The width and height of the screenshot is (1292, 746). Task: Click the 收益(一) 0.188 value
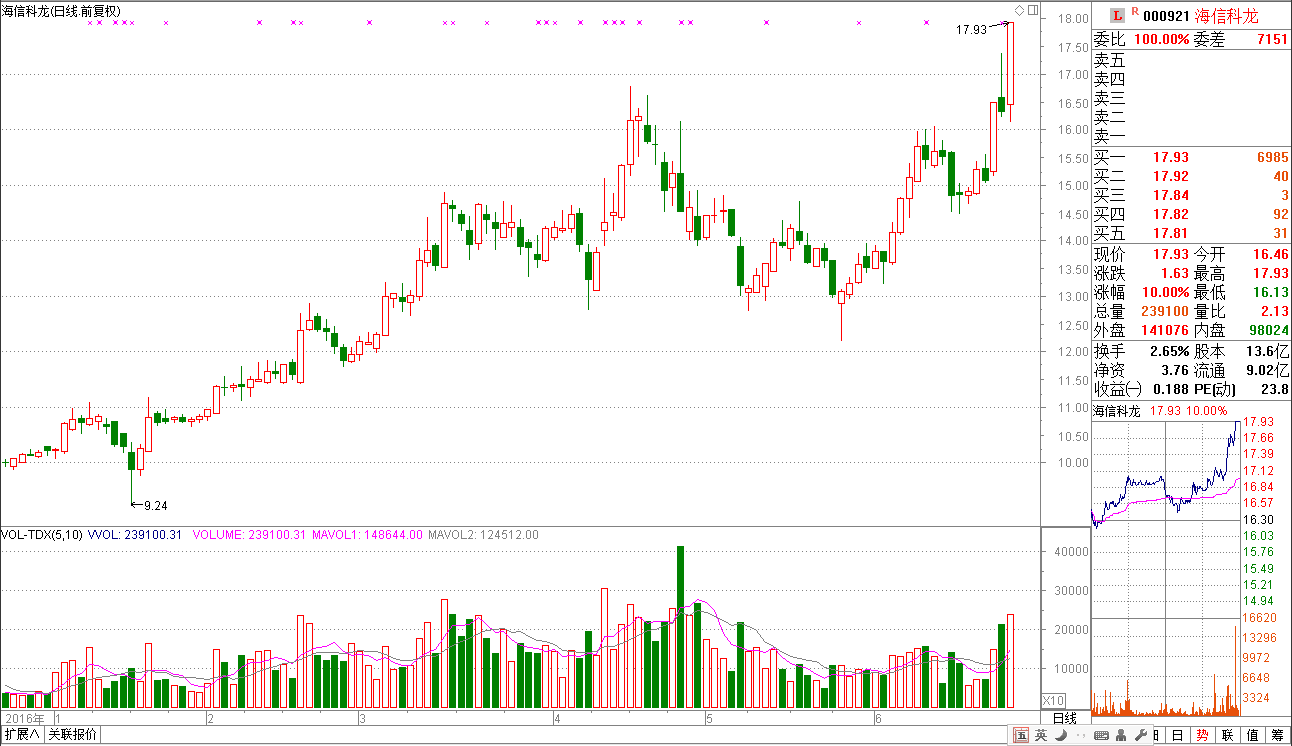pyautogui.click(x=1170, y=390)
